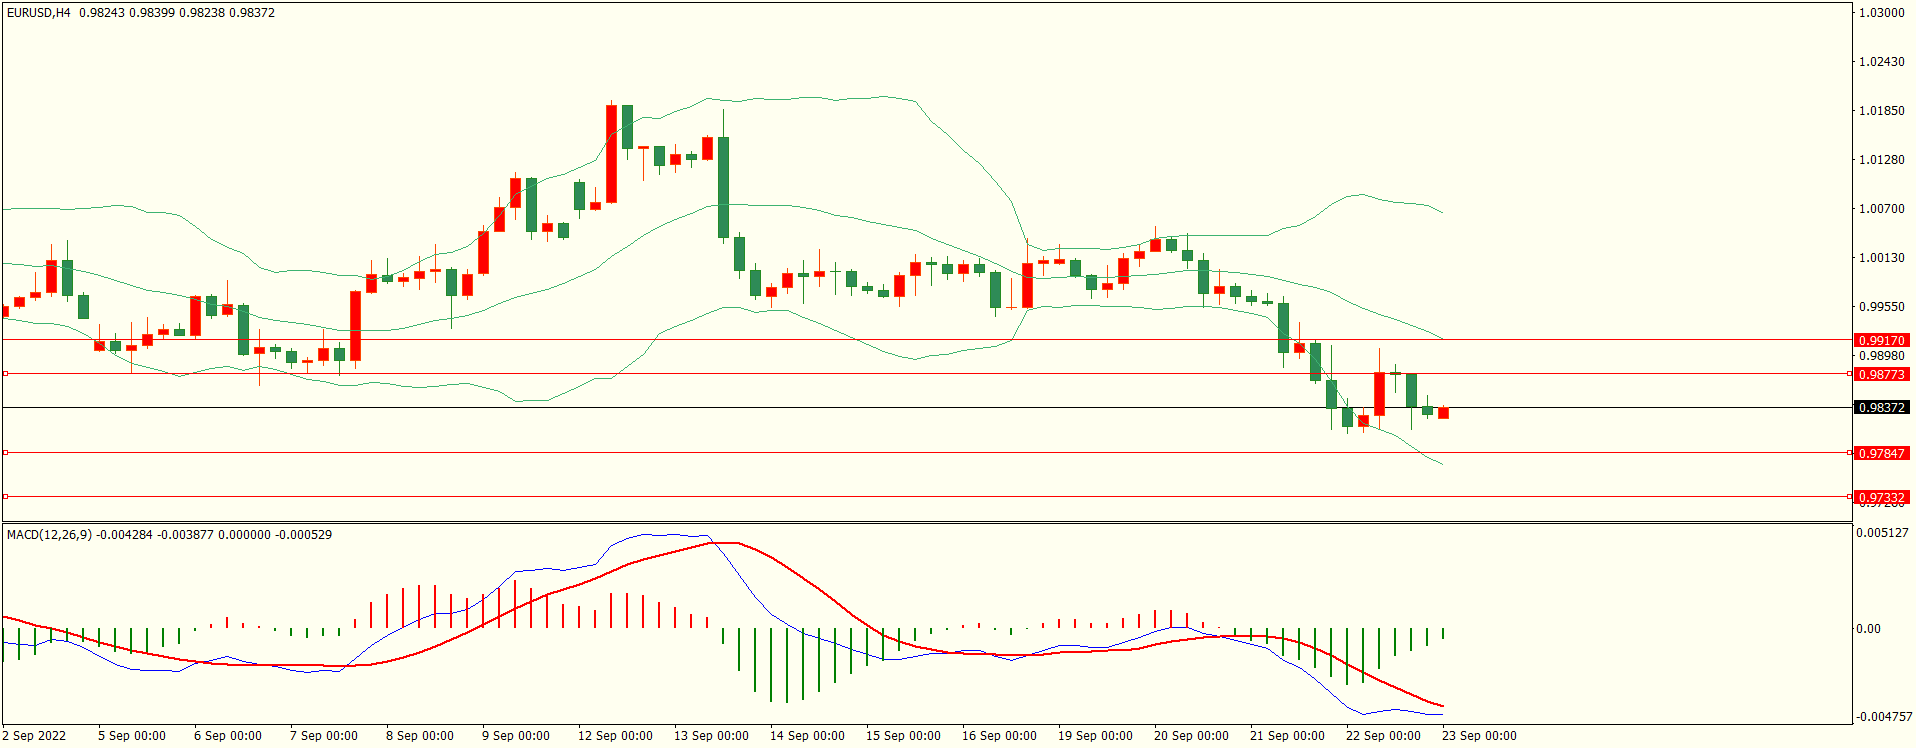Click the -0.004757 MACD scale value
This screenshot has width=1916, height=748.
[x=1883, y=717]
